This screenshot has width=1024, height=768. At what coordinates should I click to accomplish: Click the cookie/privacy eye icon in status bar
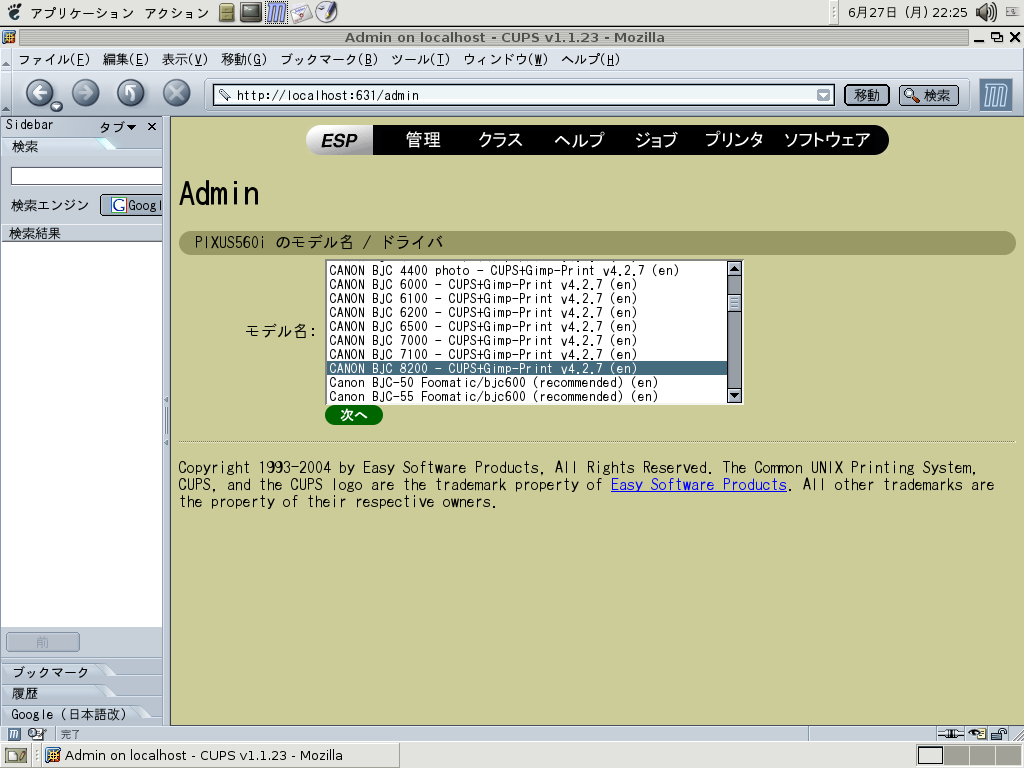[977, 734]
